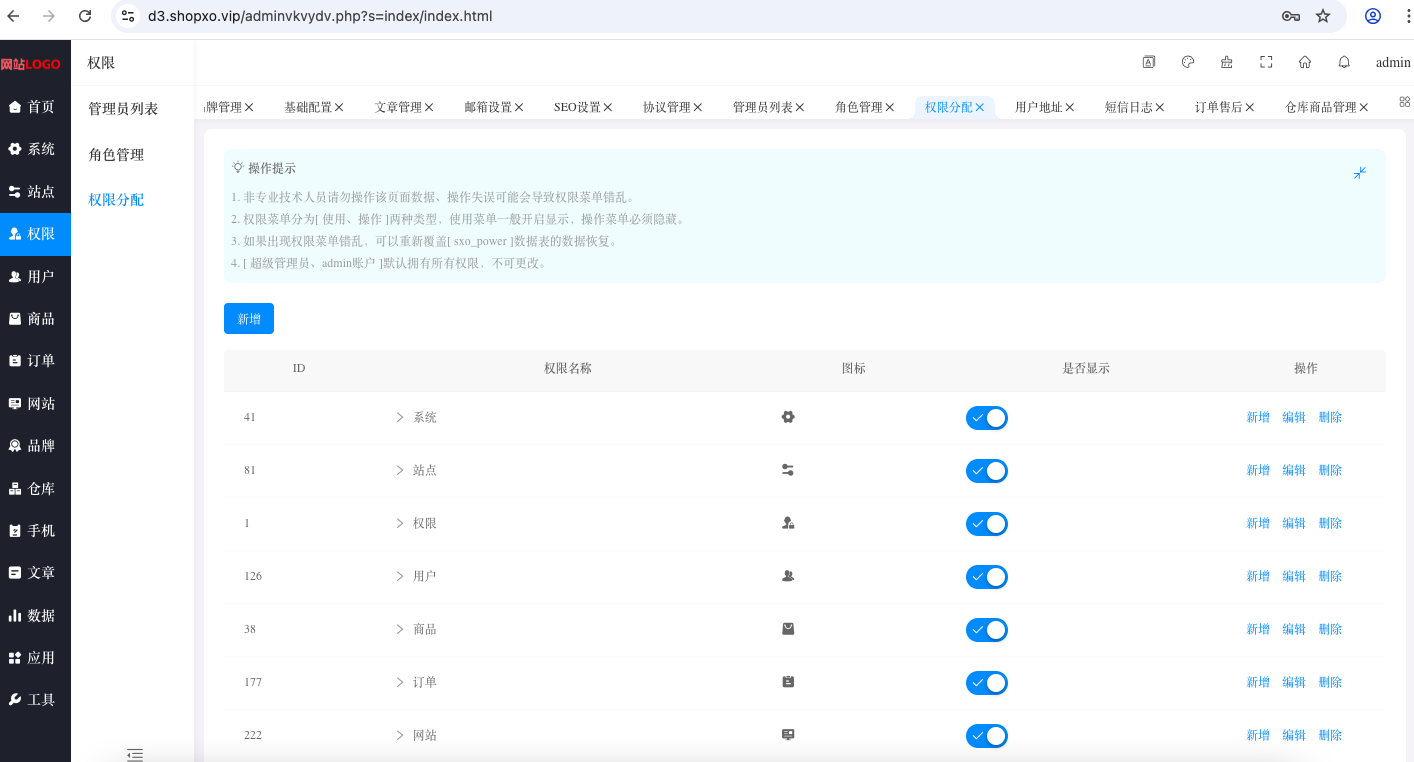Expand the 用户 permission row

(x=400, y=576)
